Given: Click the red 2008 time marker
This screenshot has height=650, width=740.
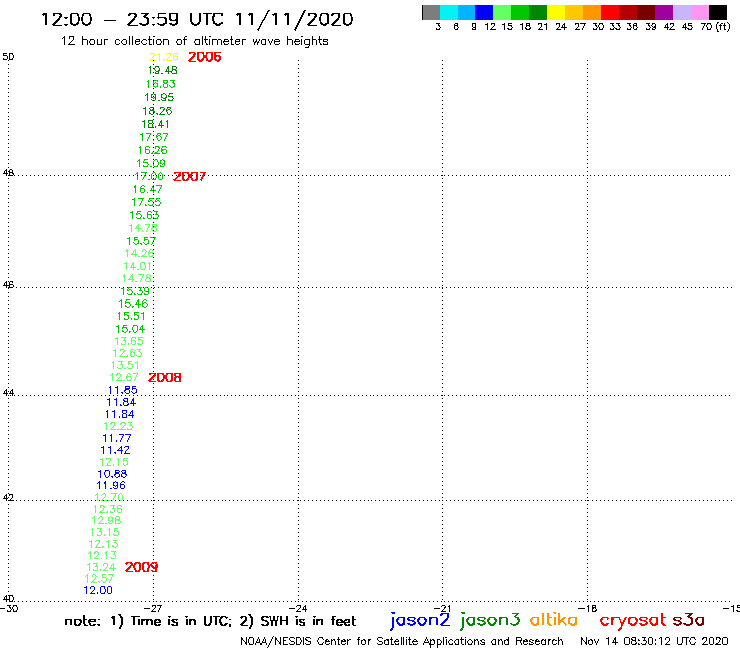Looking at the screenshot, I should pyautogui.click(x=164, y=378).
